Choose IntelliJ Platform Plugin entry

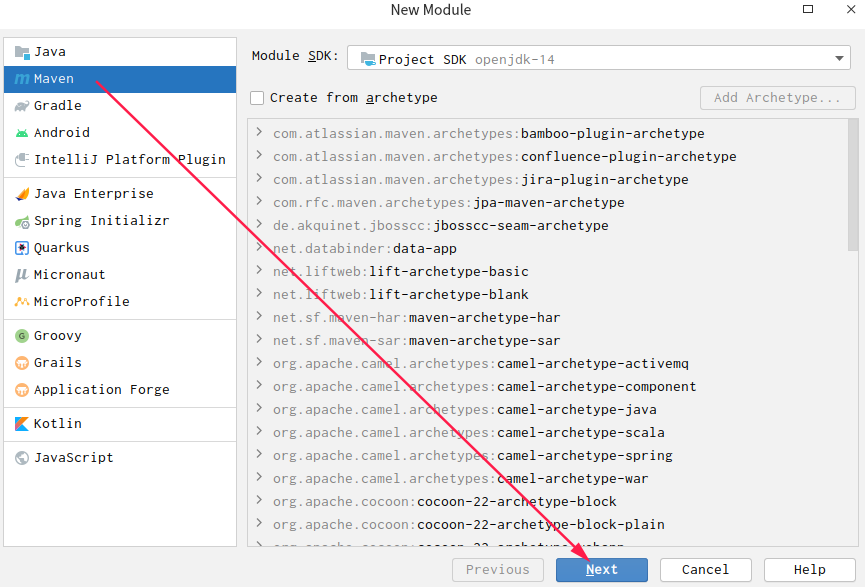120,160
